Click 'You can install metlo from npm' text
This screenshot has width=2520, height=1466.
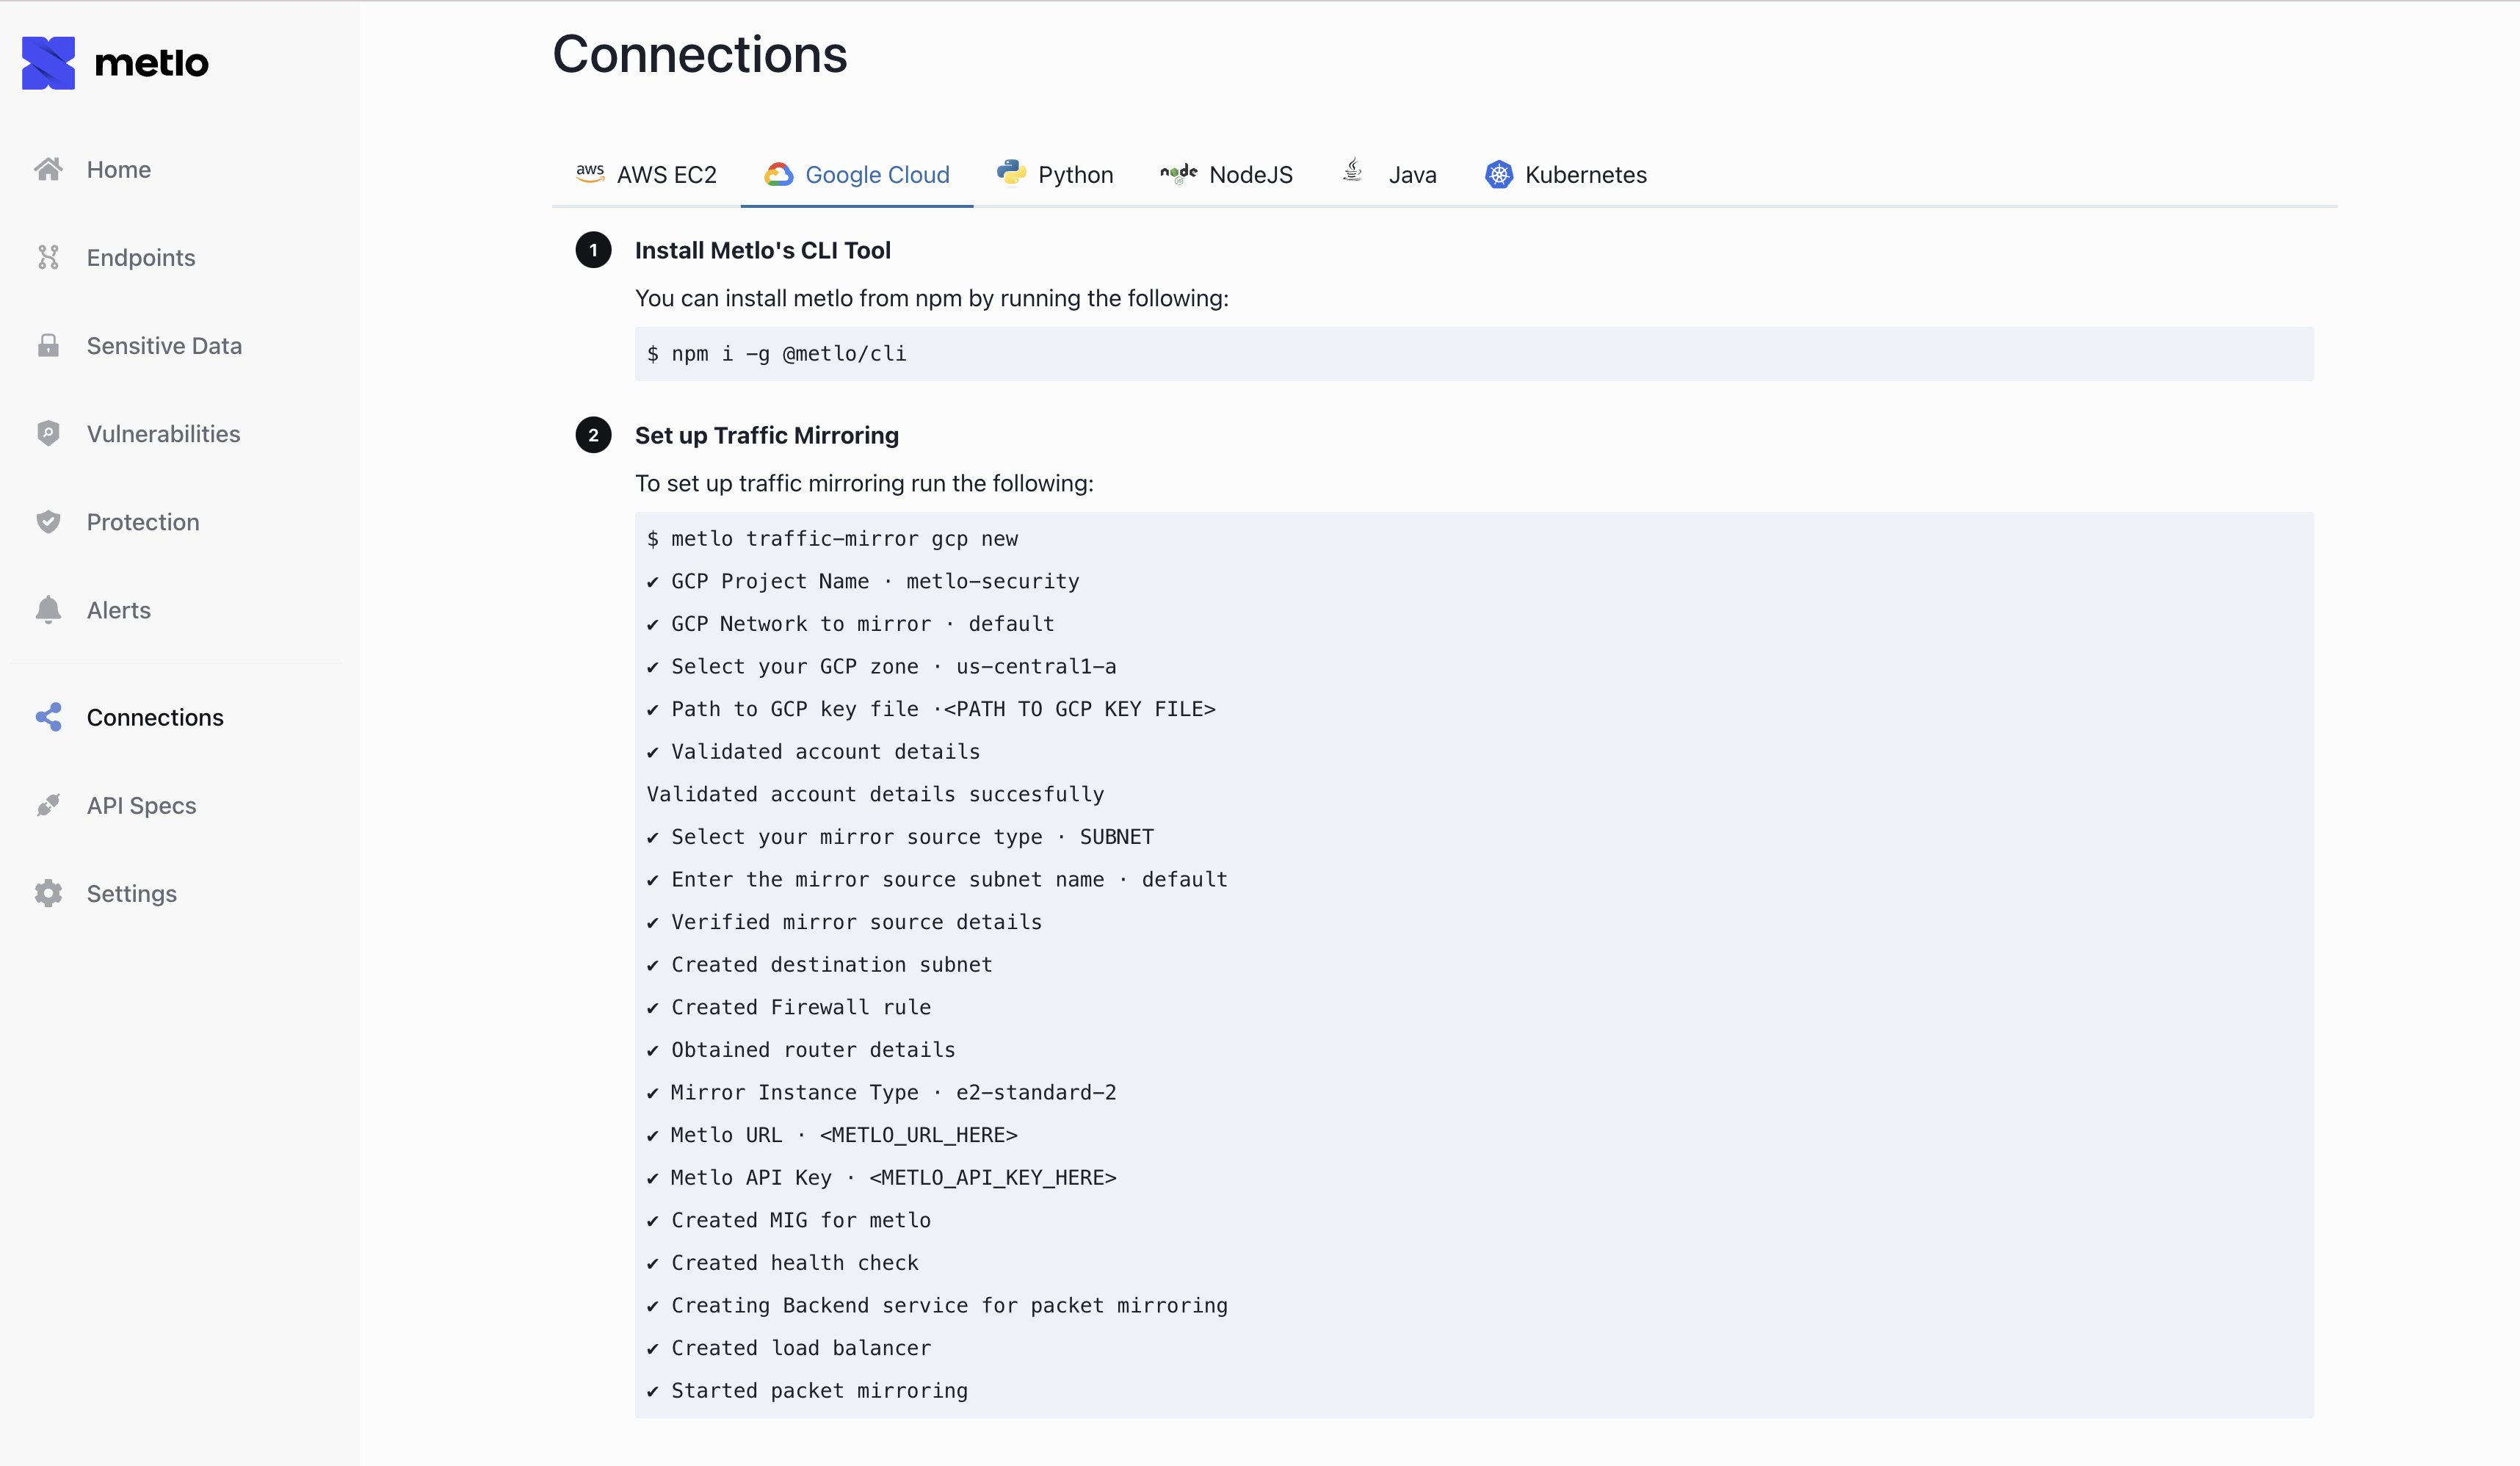pyautogui.click(x=932, y=298)
